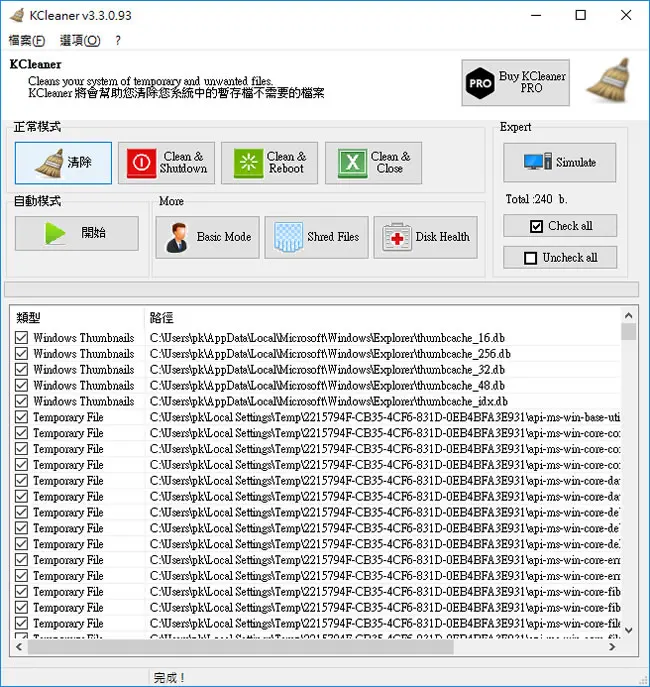Viewport: 650px width, 687px height.
Task: Select the thumbcache_16.db path text
Action: (x=327, y=338)
